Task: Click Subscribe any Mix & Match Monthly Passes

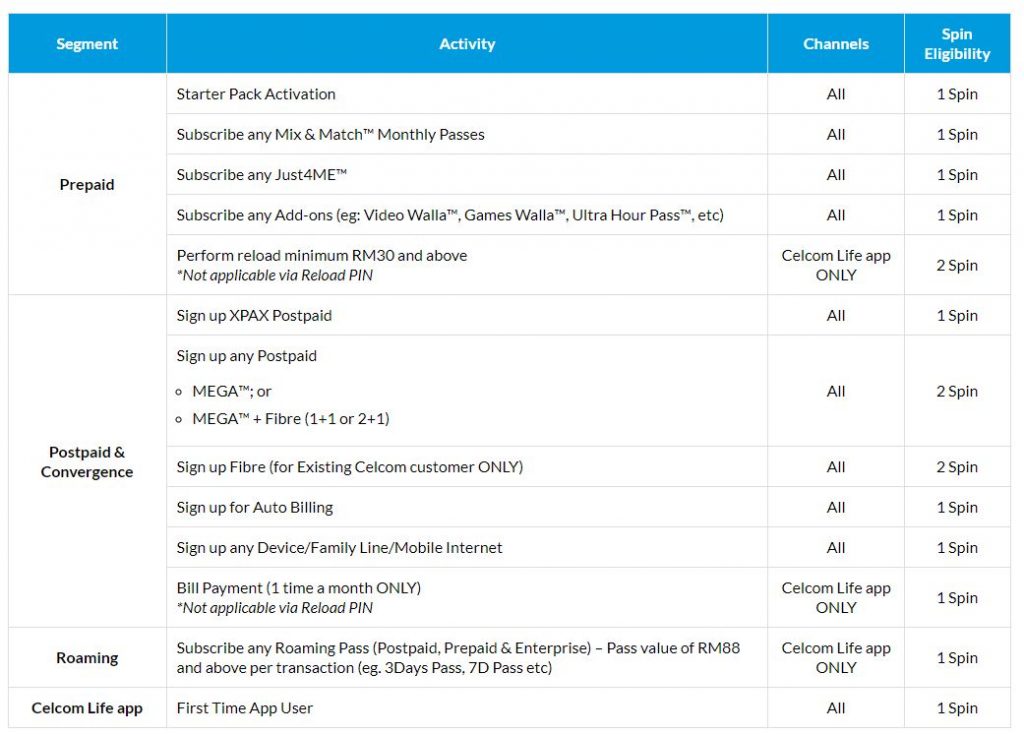Action: pyautogui.click(x=330, y=134)
